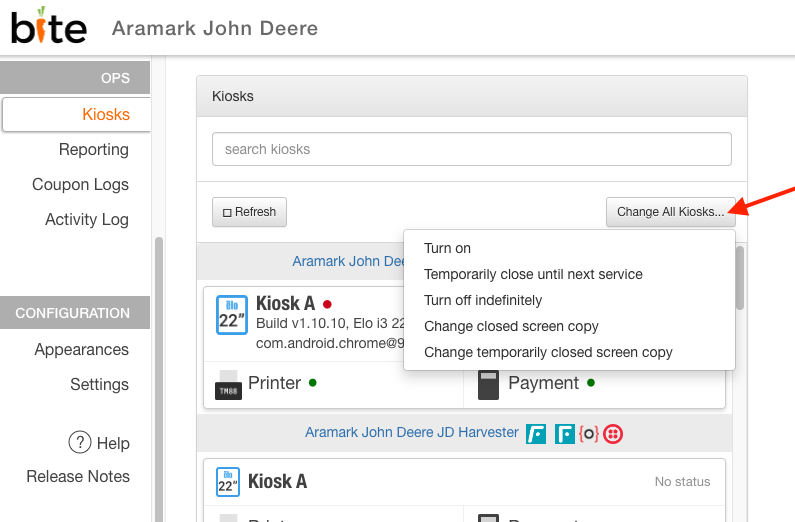The height and width of the screenshot is (522, 795).
Task: Click the first teal integration icon beside JD Harvester
Action: click(536, 434)
